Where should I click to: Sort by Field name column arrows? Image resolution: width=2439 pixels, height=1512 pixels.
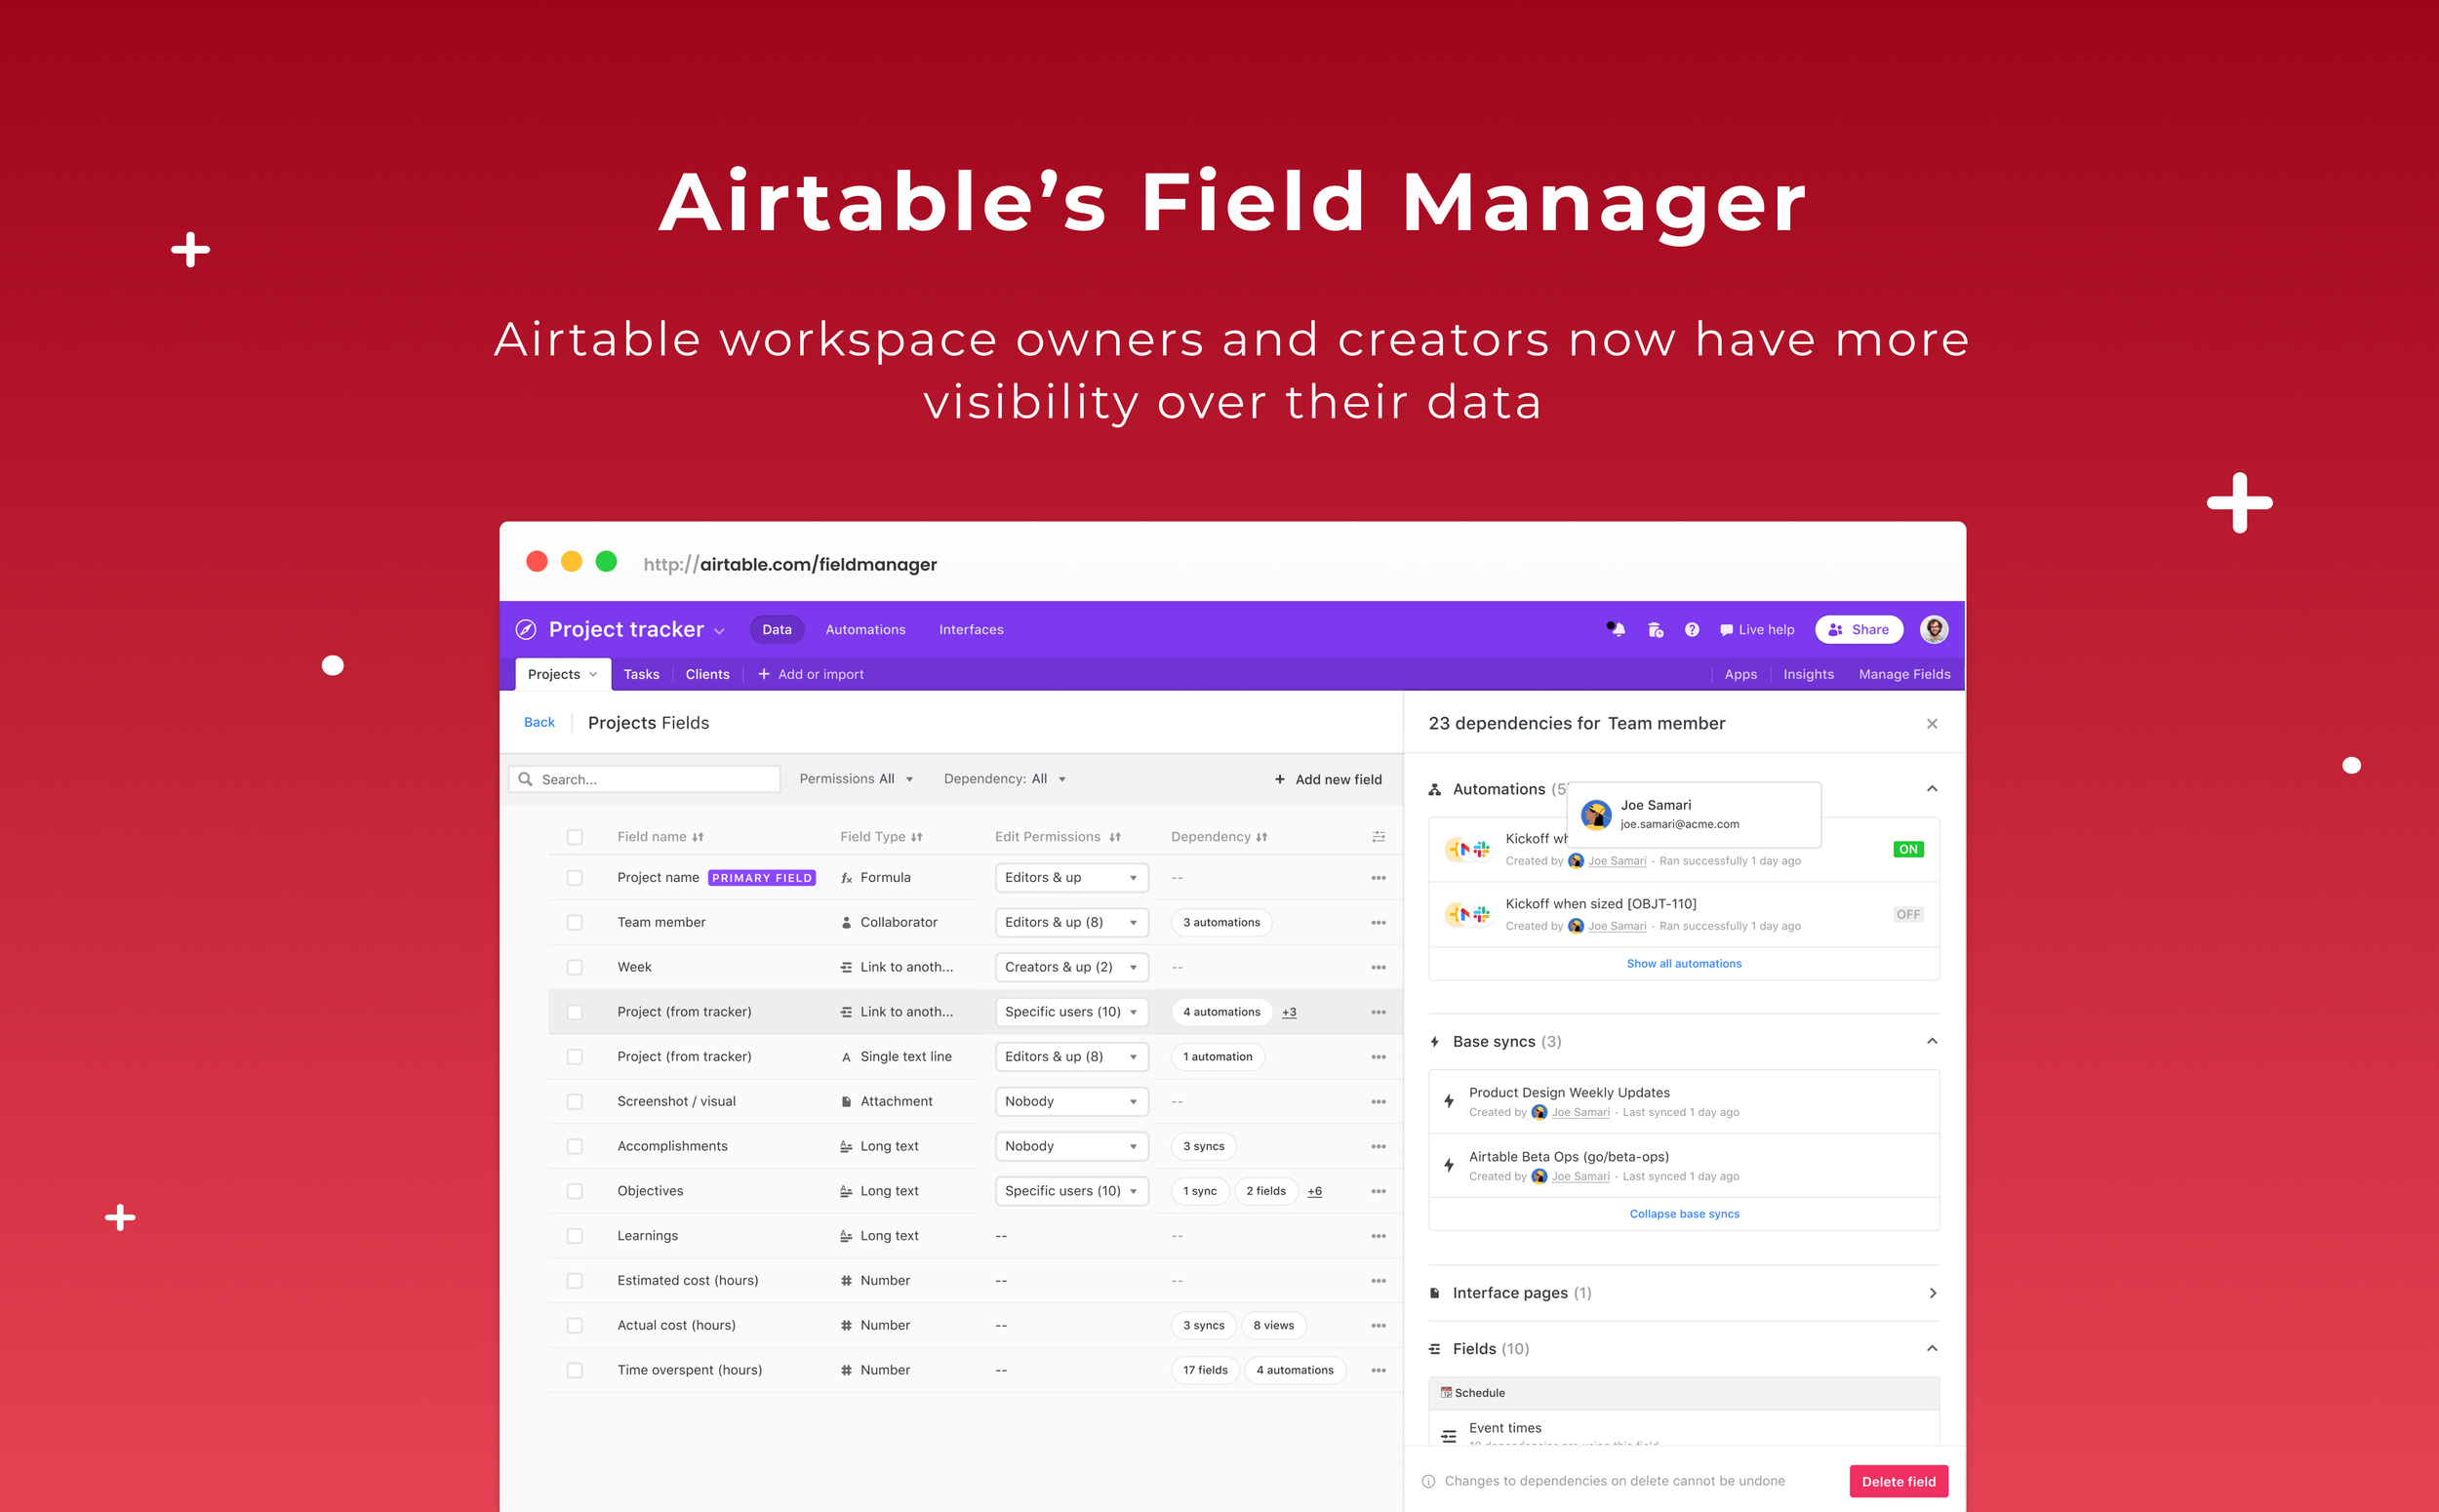[698, 837]
